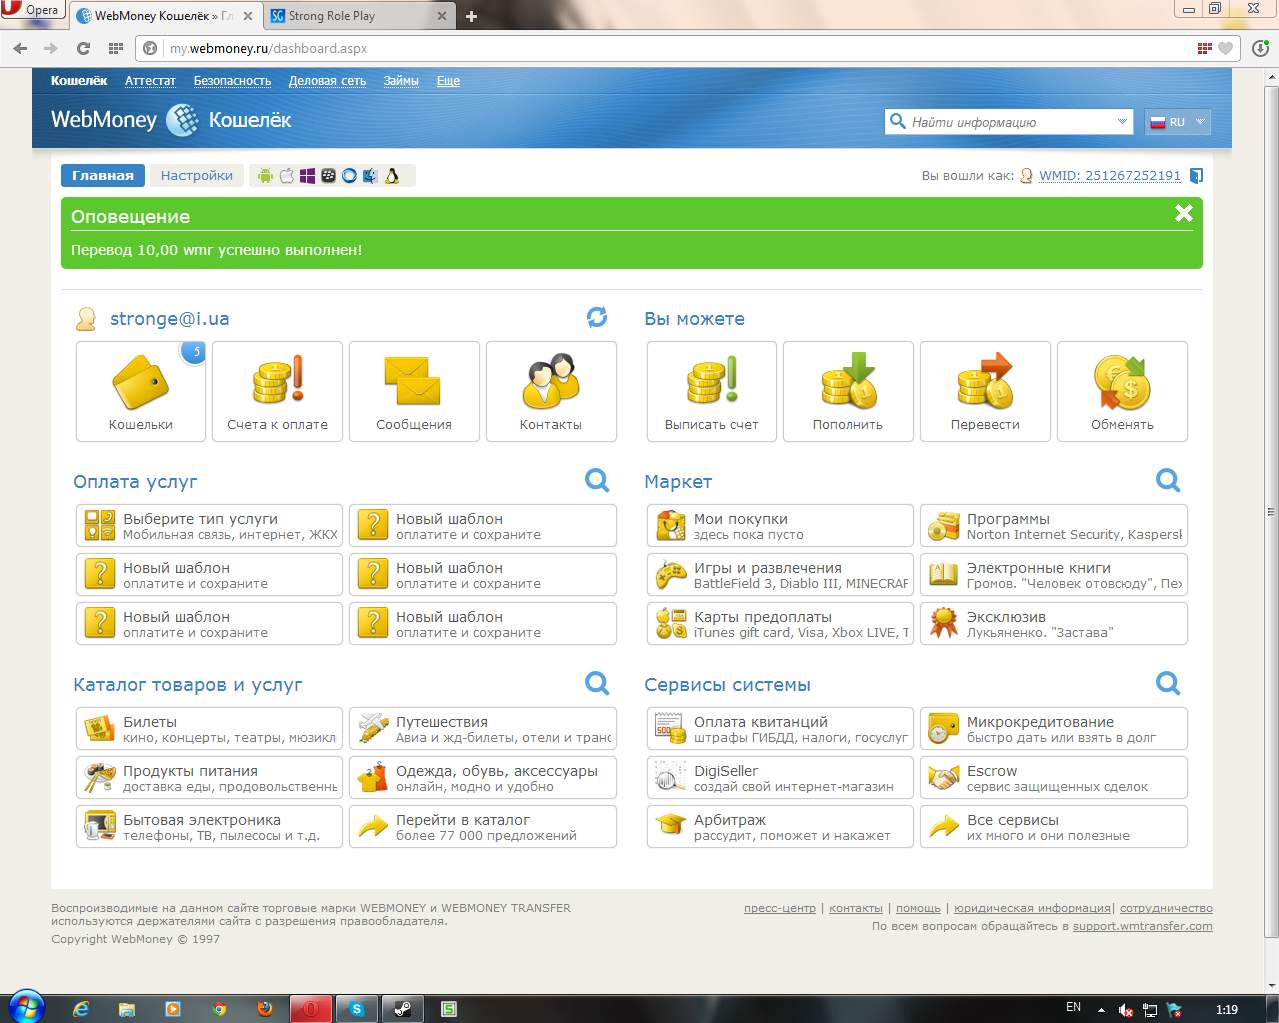Open Продукты питания catalog category
The image size is (1279, 1023).
click(x=209, y=778)
